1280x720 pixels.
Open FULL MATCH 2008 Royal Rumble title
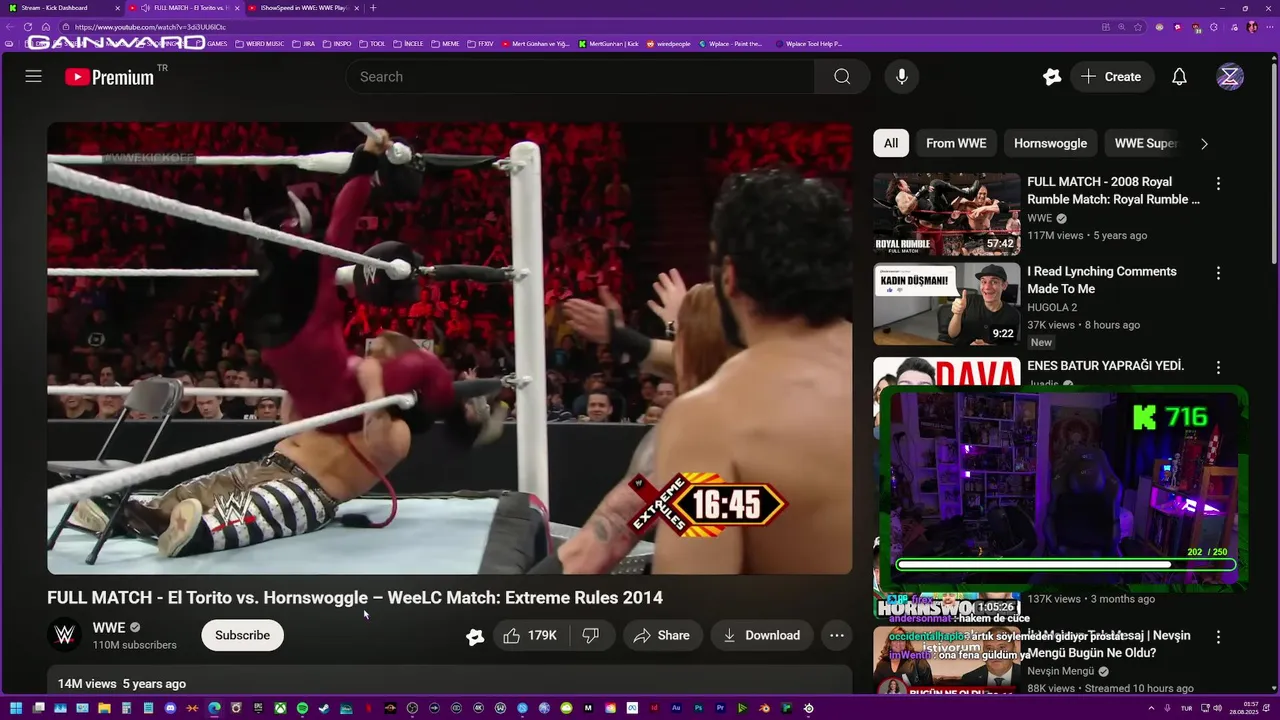pyautogui.click(x=1113, y=190)
